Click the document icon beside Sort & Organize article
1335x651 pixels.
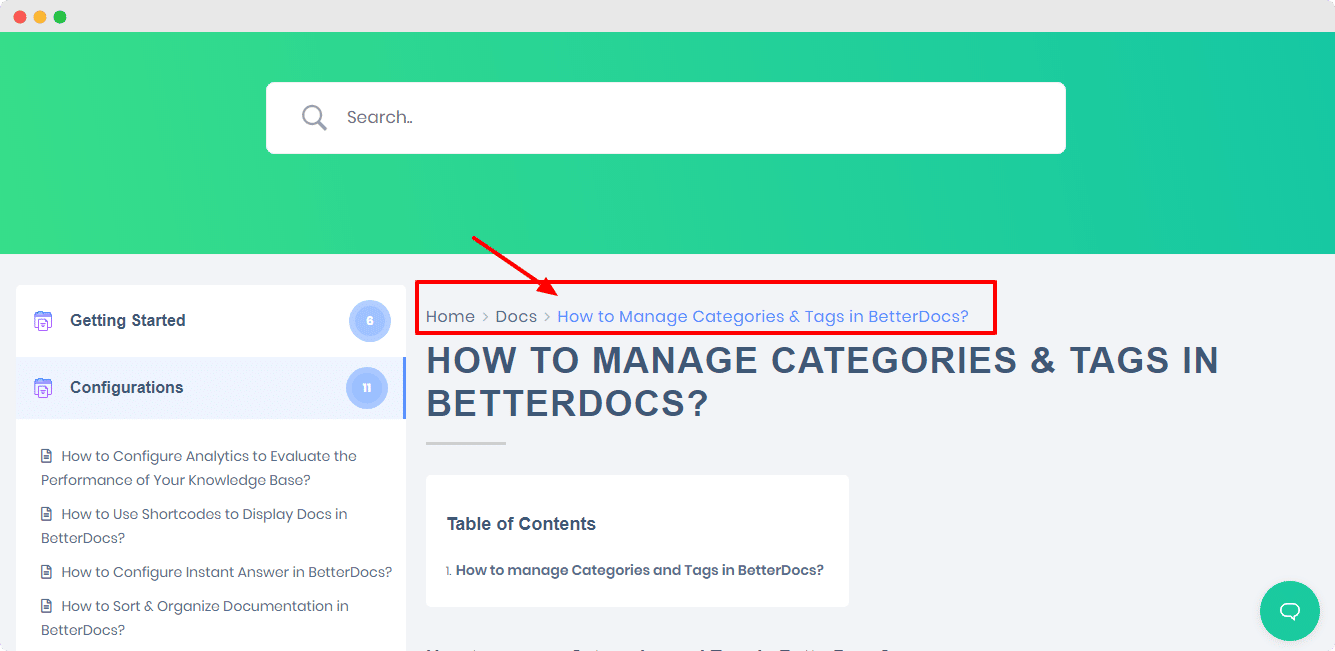[x=46, y=605]
